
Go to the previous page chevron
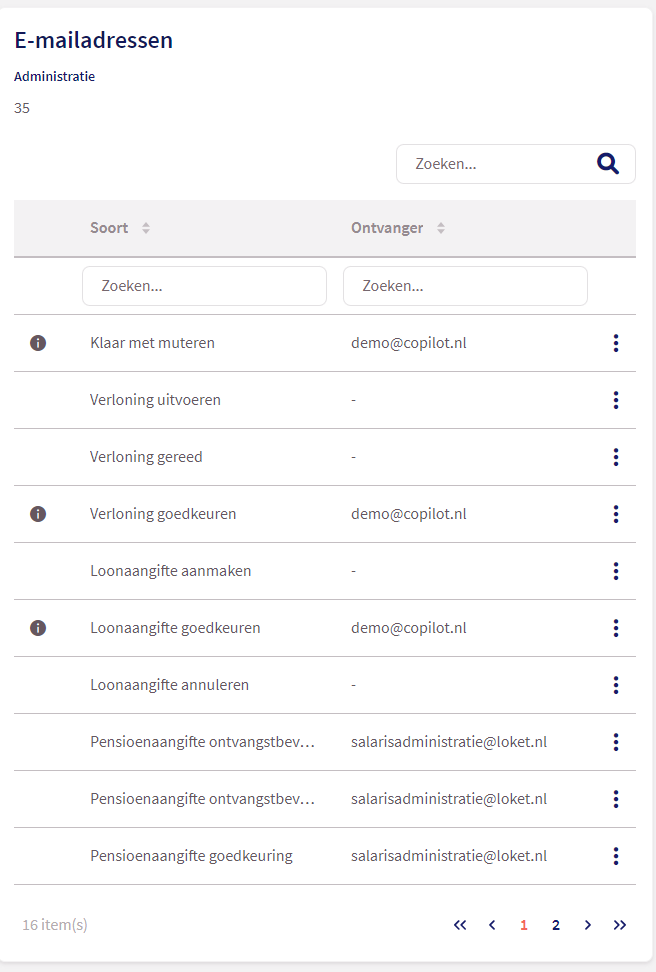(492, 925)
